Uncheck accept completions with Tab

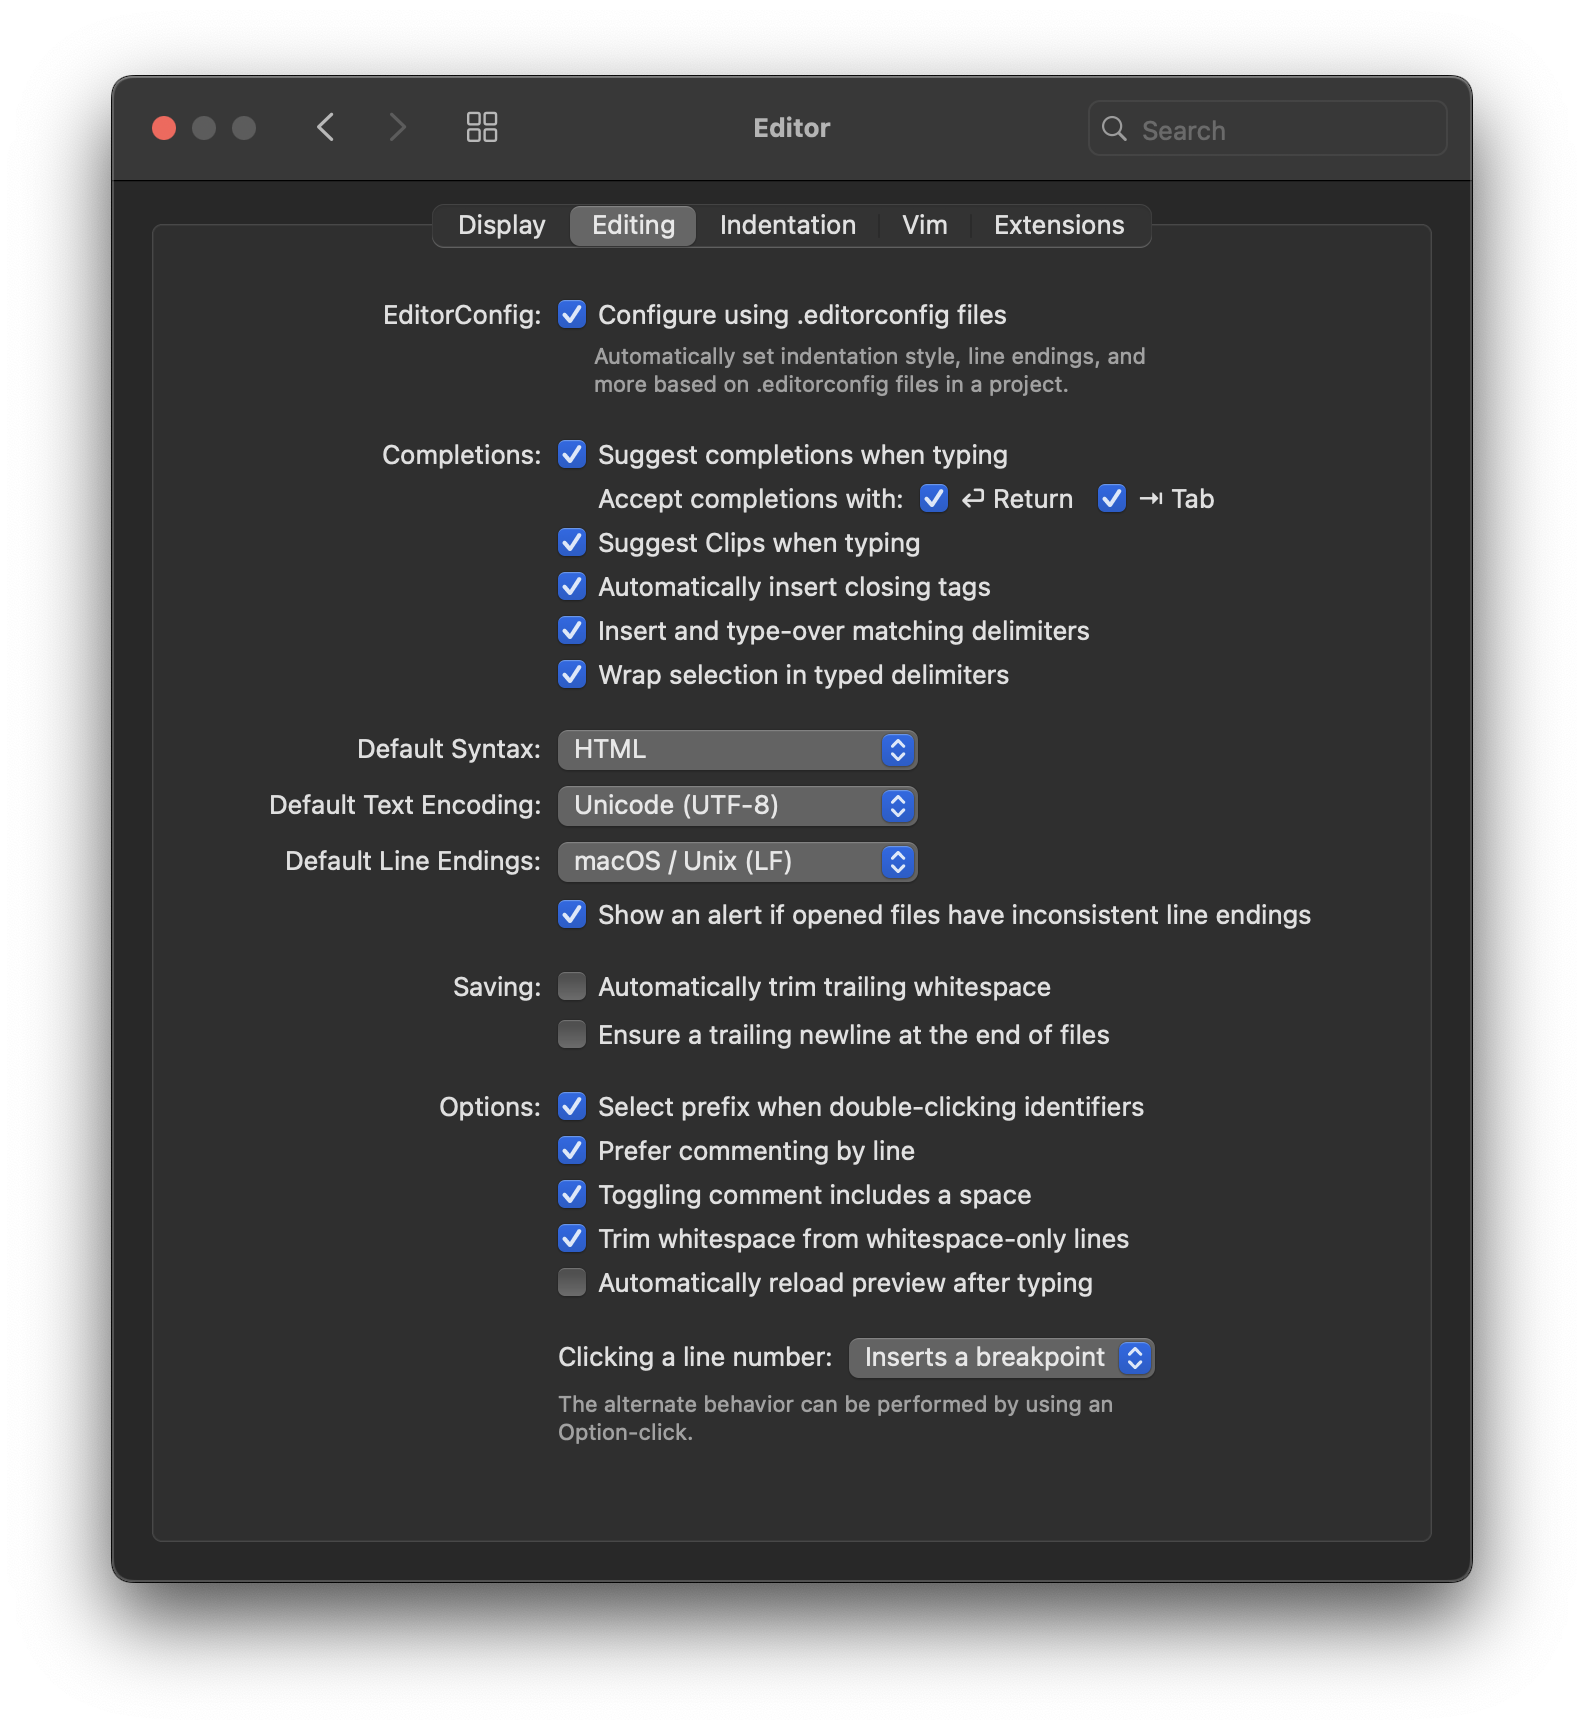1112,498
